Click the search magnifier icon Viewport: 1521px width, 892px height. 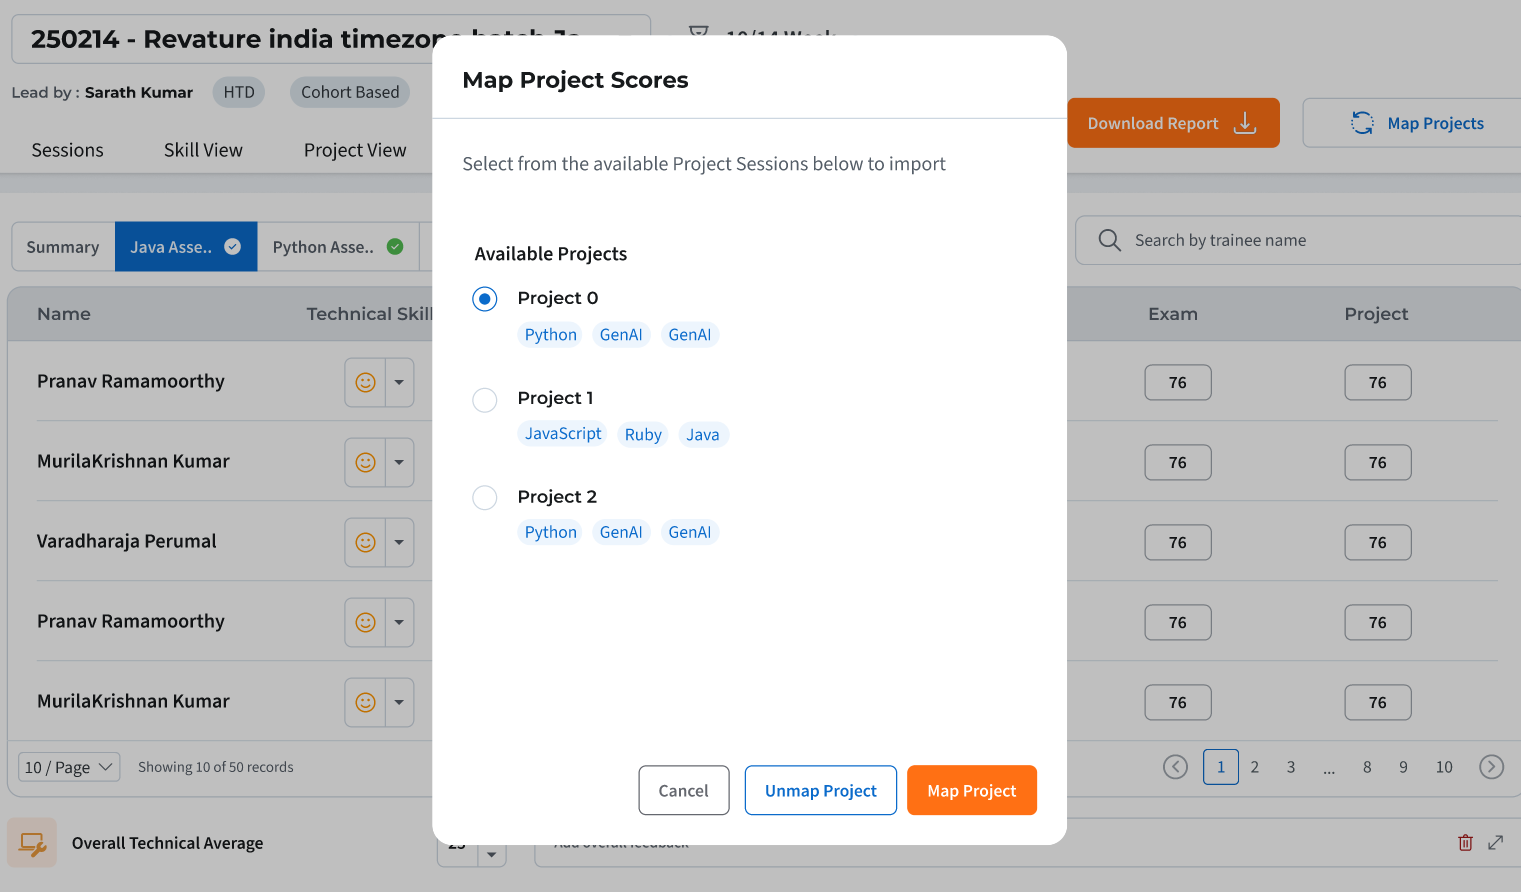[1109, 240]
